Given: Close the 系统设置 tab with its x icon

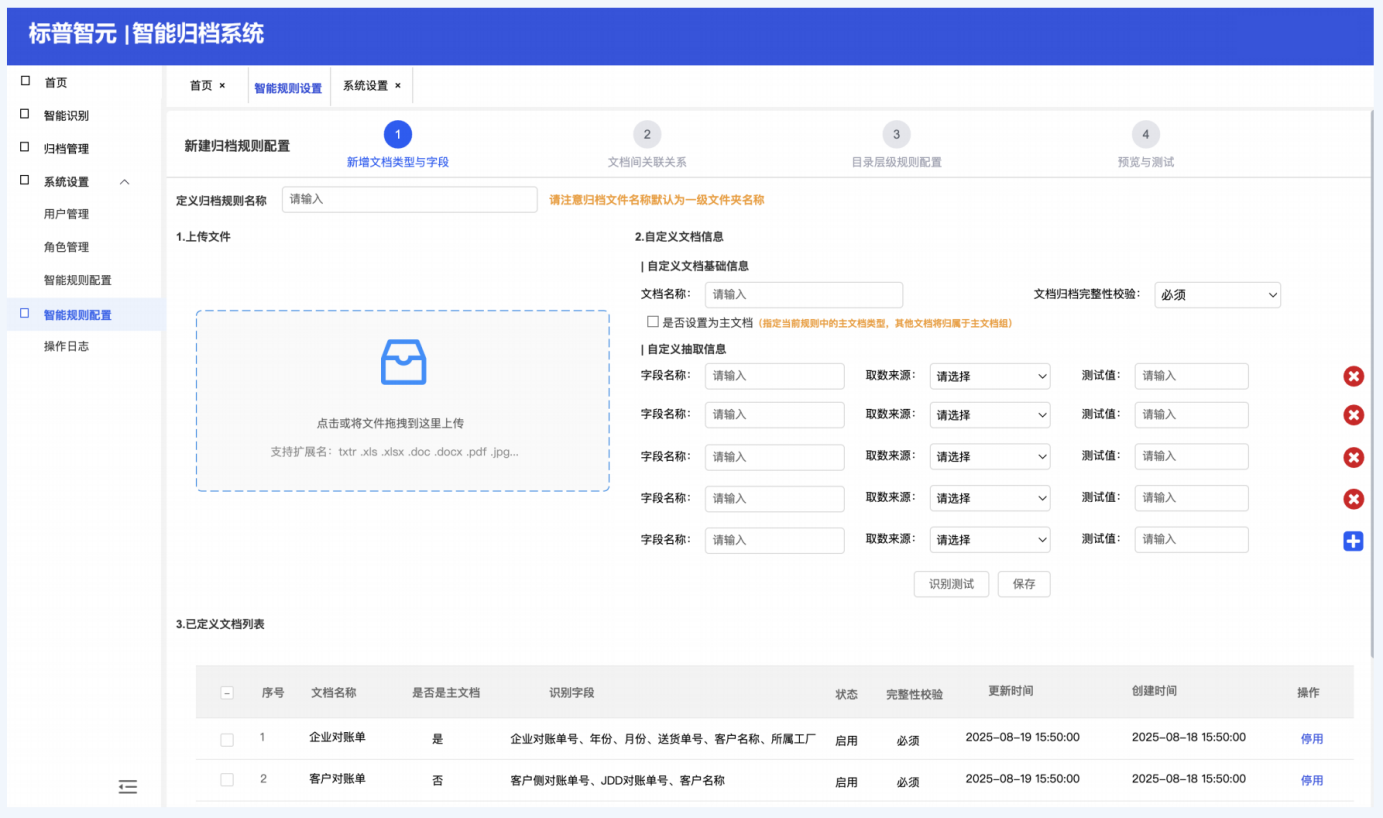Looking at the screenshot, I should 397,86.
